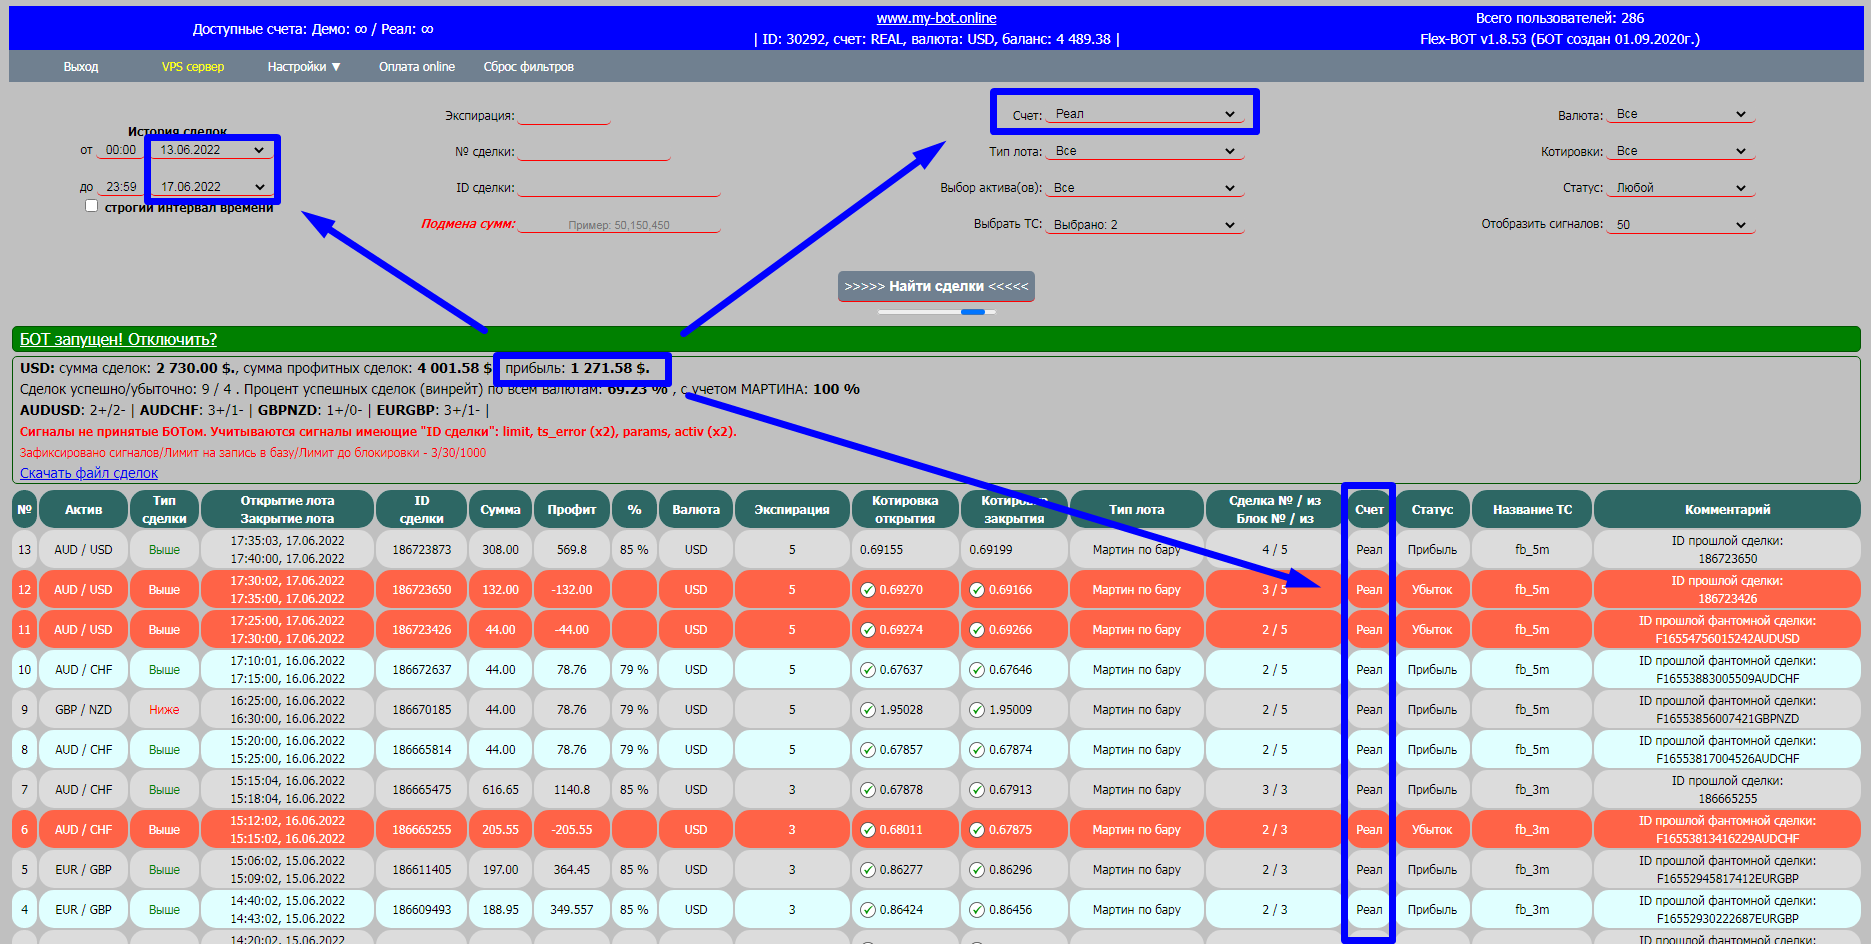Click the Экспирация column header
The height and width of the screenshot is (944, 1871).
[x=791, y=509]
